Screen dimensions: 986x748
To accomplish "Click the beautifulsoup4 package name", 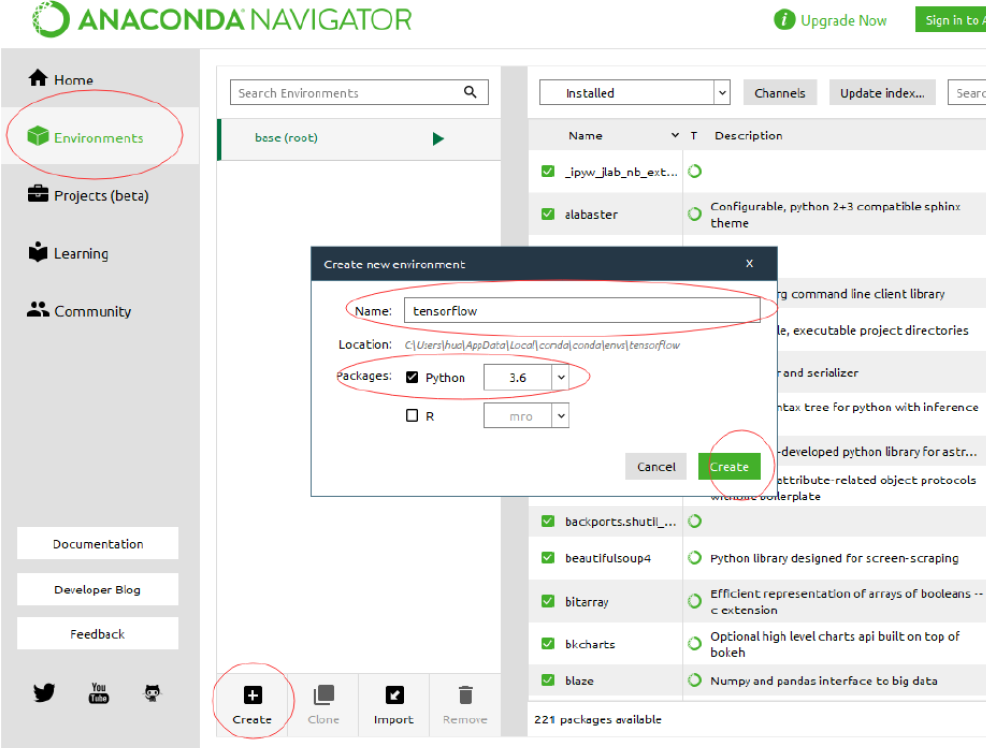I will pyautogui.click(x=607, y=558).
